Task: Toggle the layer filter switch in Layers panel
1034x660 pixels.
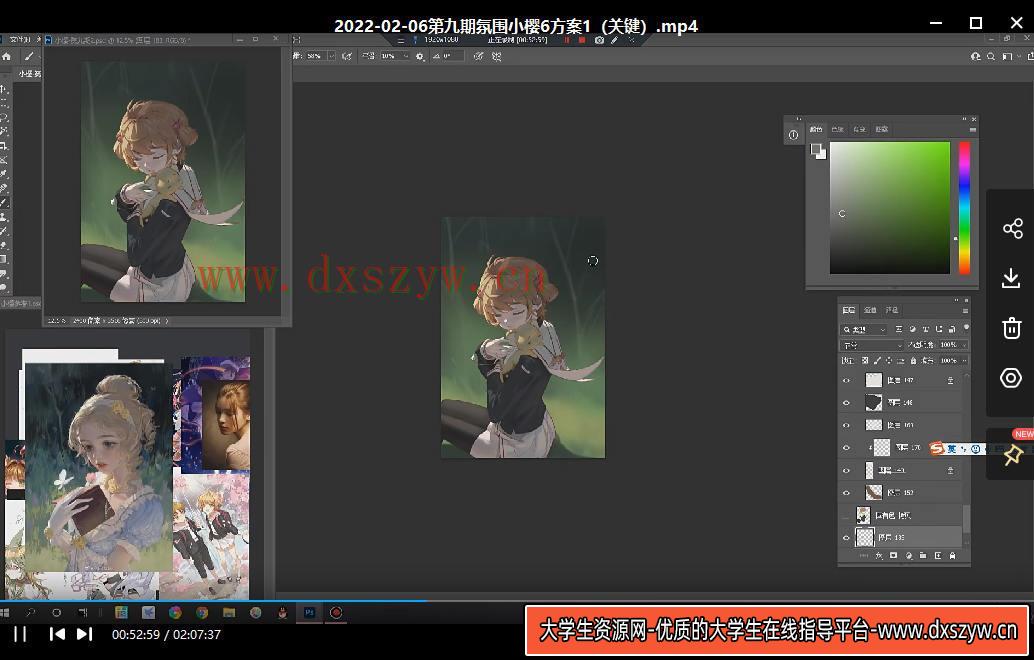Action: tap(966, 328)
